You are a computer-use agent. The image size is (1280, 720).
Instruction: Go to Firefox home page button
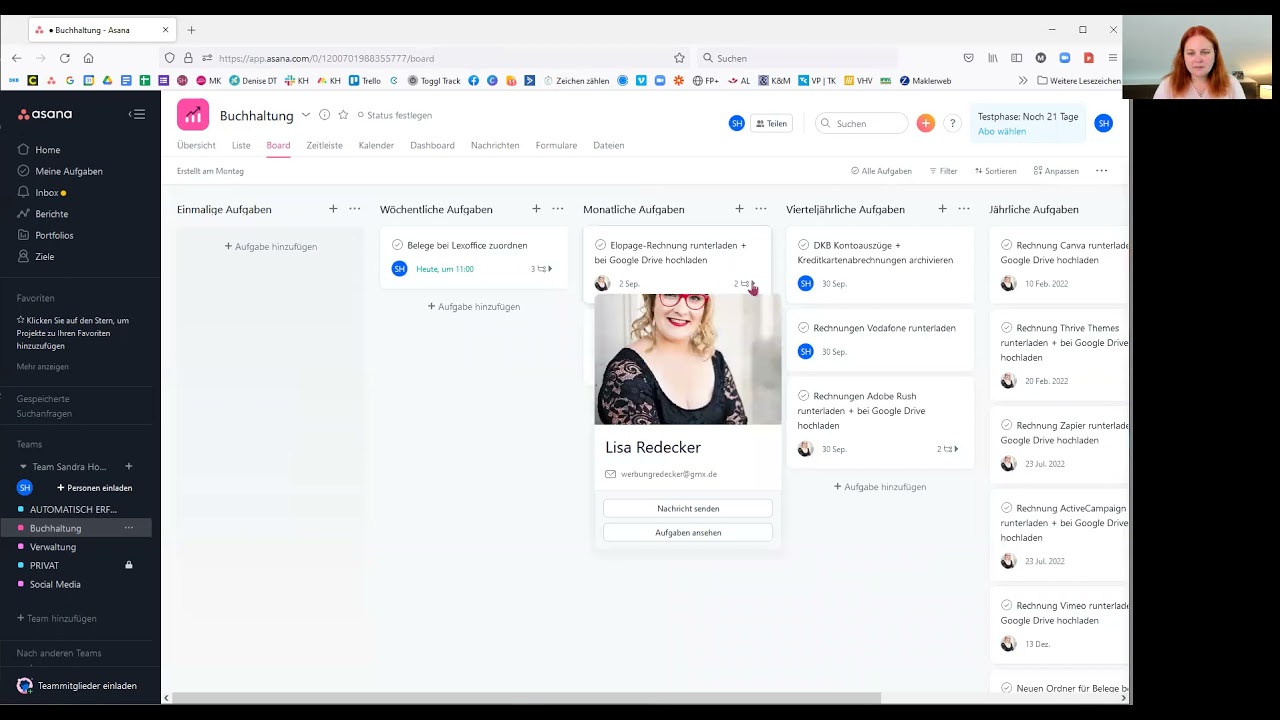tap(88, 58)
